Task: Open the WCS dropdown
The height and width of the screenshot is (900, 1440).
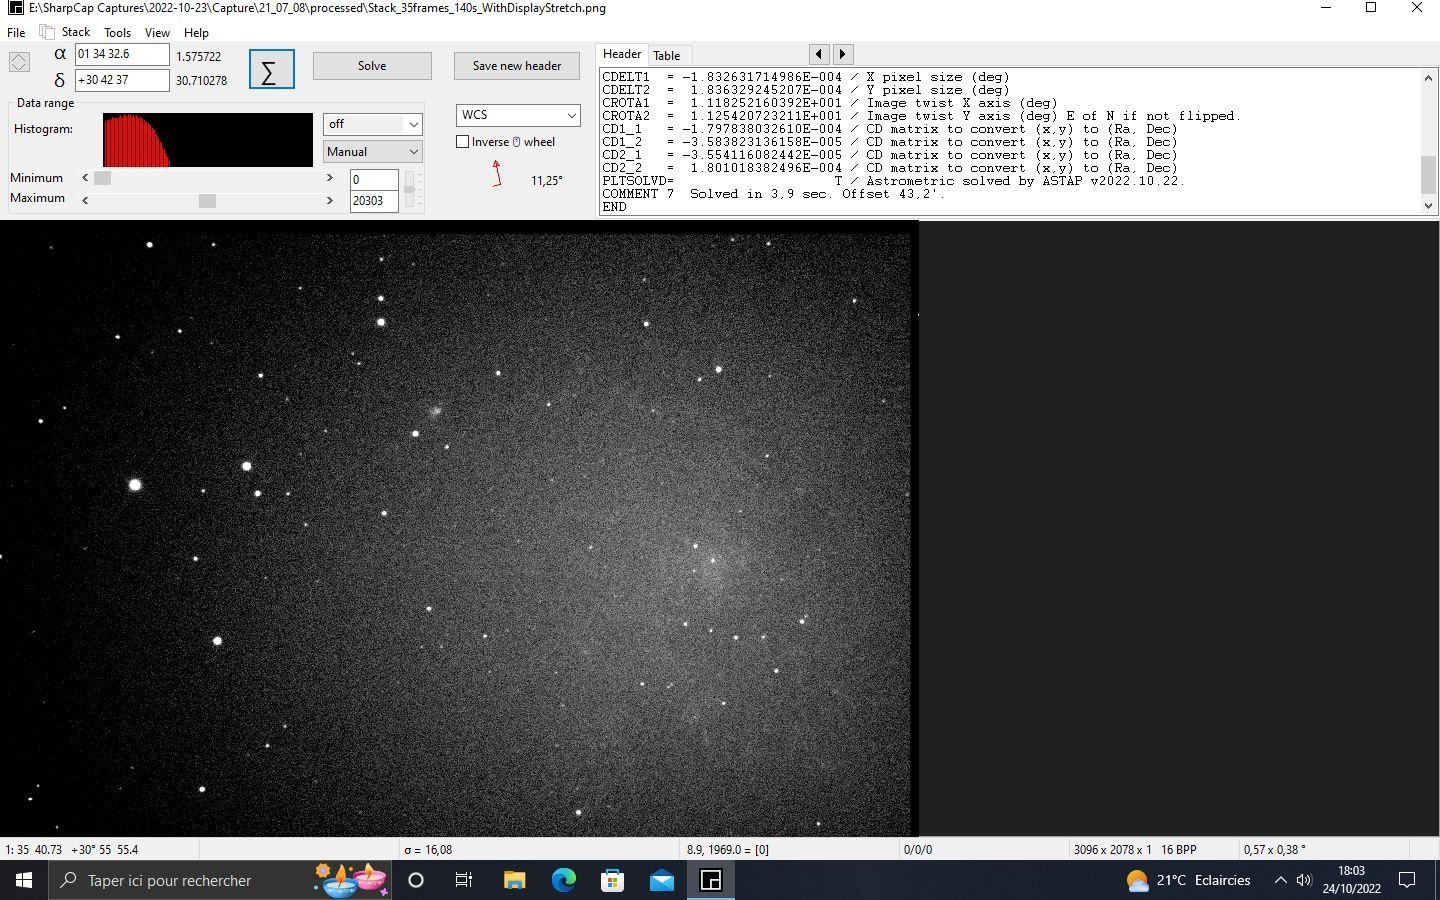Action: click(518, 115)
